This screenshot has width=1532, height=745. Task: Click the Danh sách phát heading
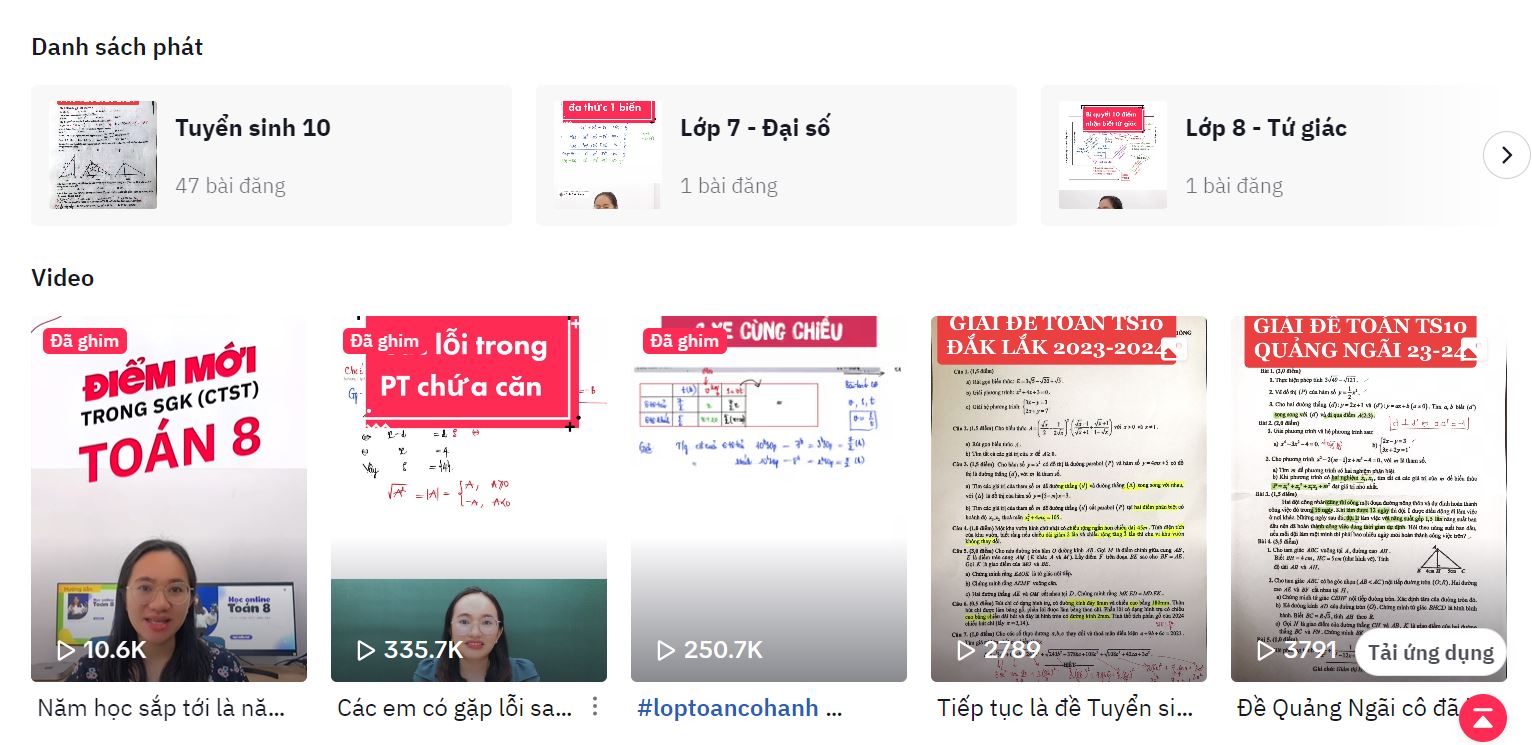pos(117,47)
